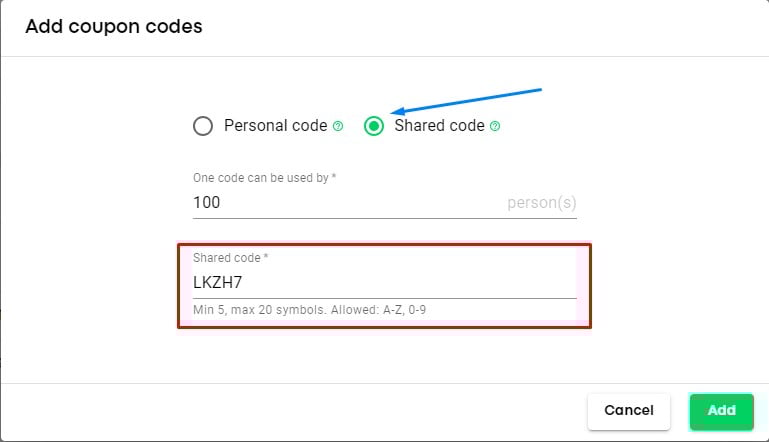Focus the usage limit field showing 100
The width and height of the screenshot is (769, 442).
(340, 203)
